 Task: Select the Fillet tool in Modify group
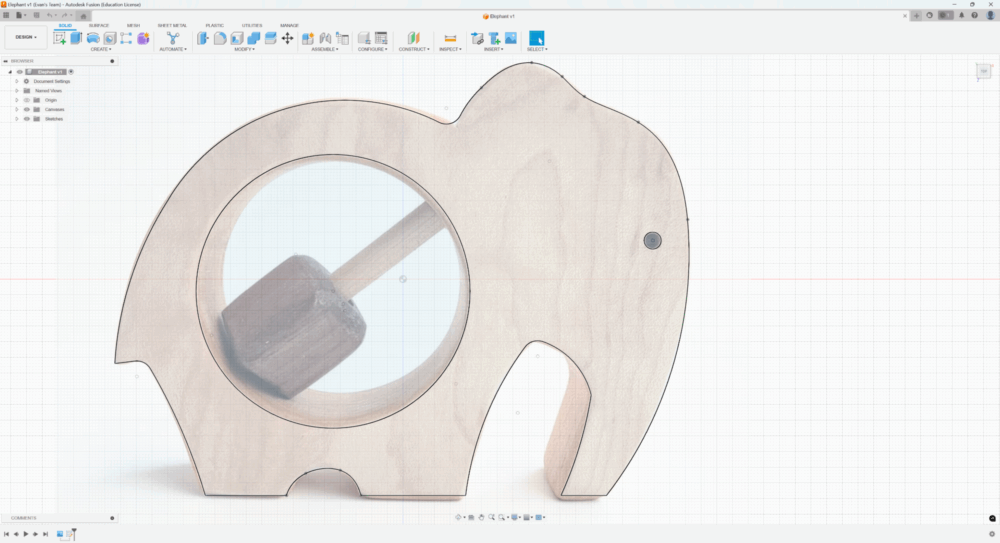(x=220, y=38)
